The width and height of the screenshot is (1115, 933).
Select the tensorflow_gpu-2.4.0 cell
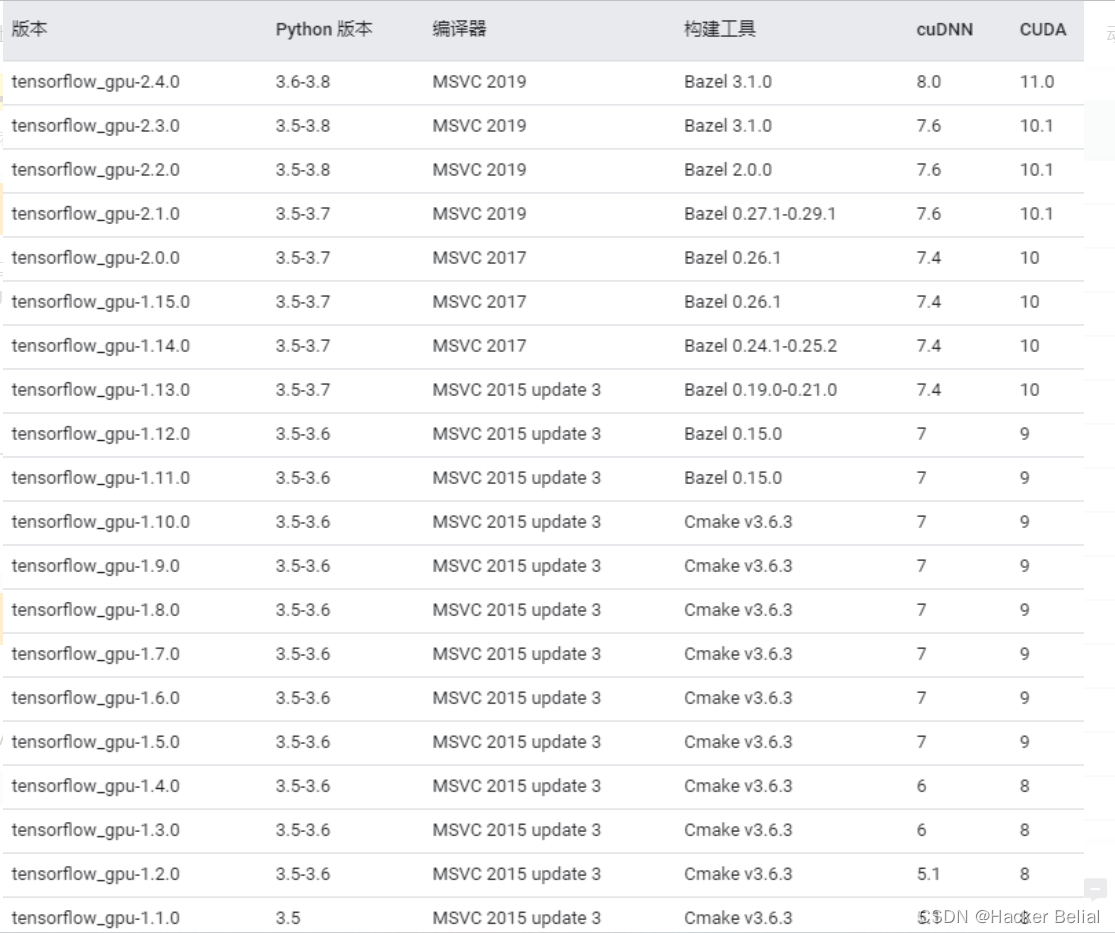[95, 82]
